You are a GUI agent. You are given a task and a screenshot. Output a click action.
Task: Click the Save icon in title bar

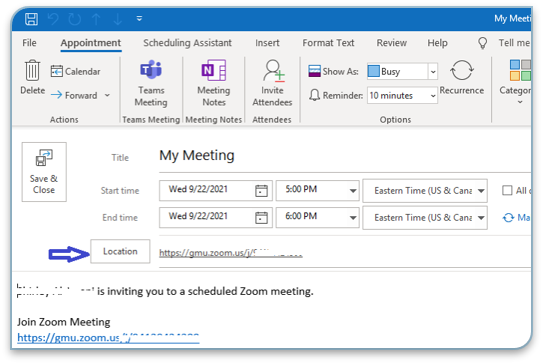31,19
